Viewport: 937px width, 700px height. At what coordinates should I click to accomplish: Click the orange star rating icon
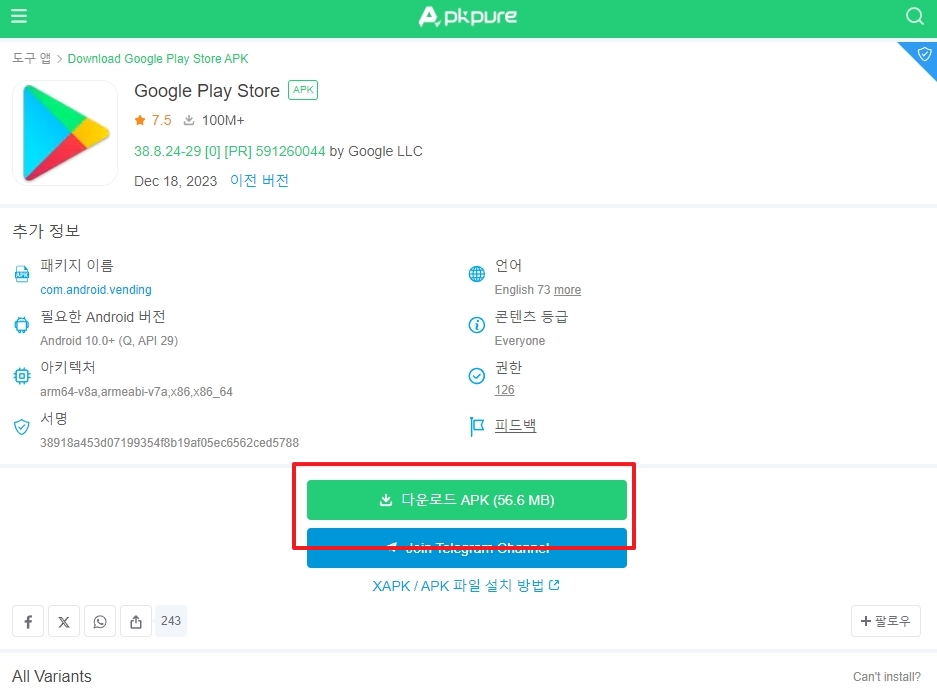[x=140, y=120]
